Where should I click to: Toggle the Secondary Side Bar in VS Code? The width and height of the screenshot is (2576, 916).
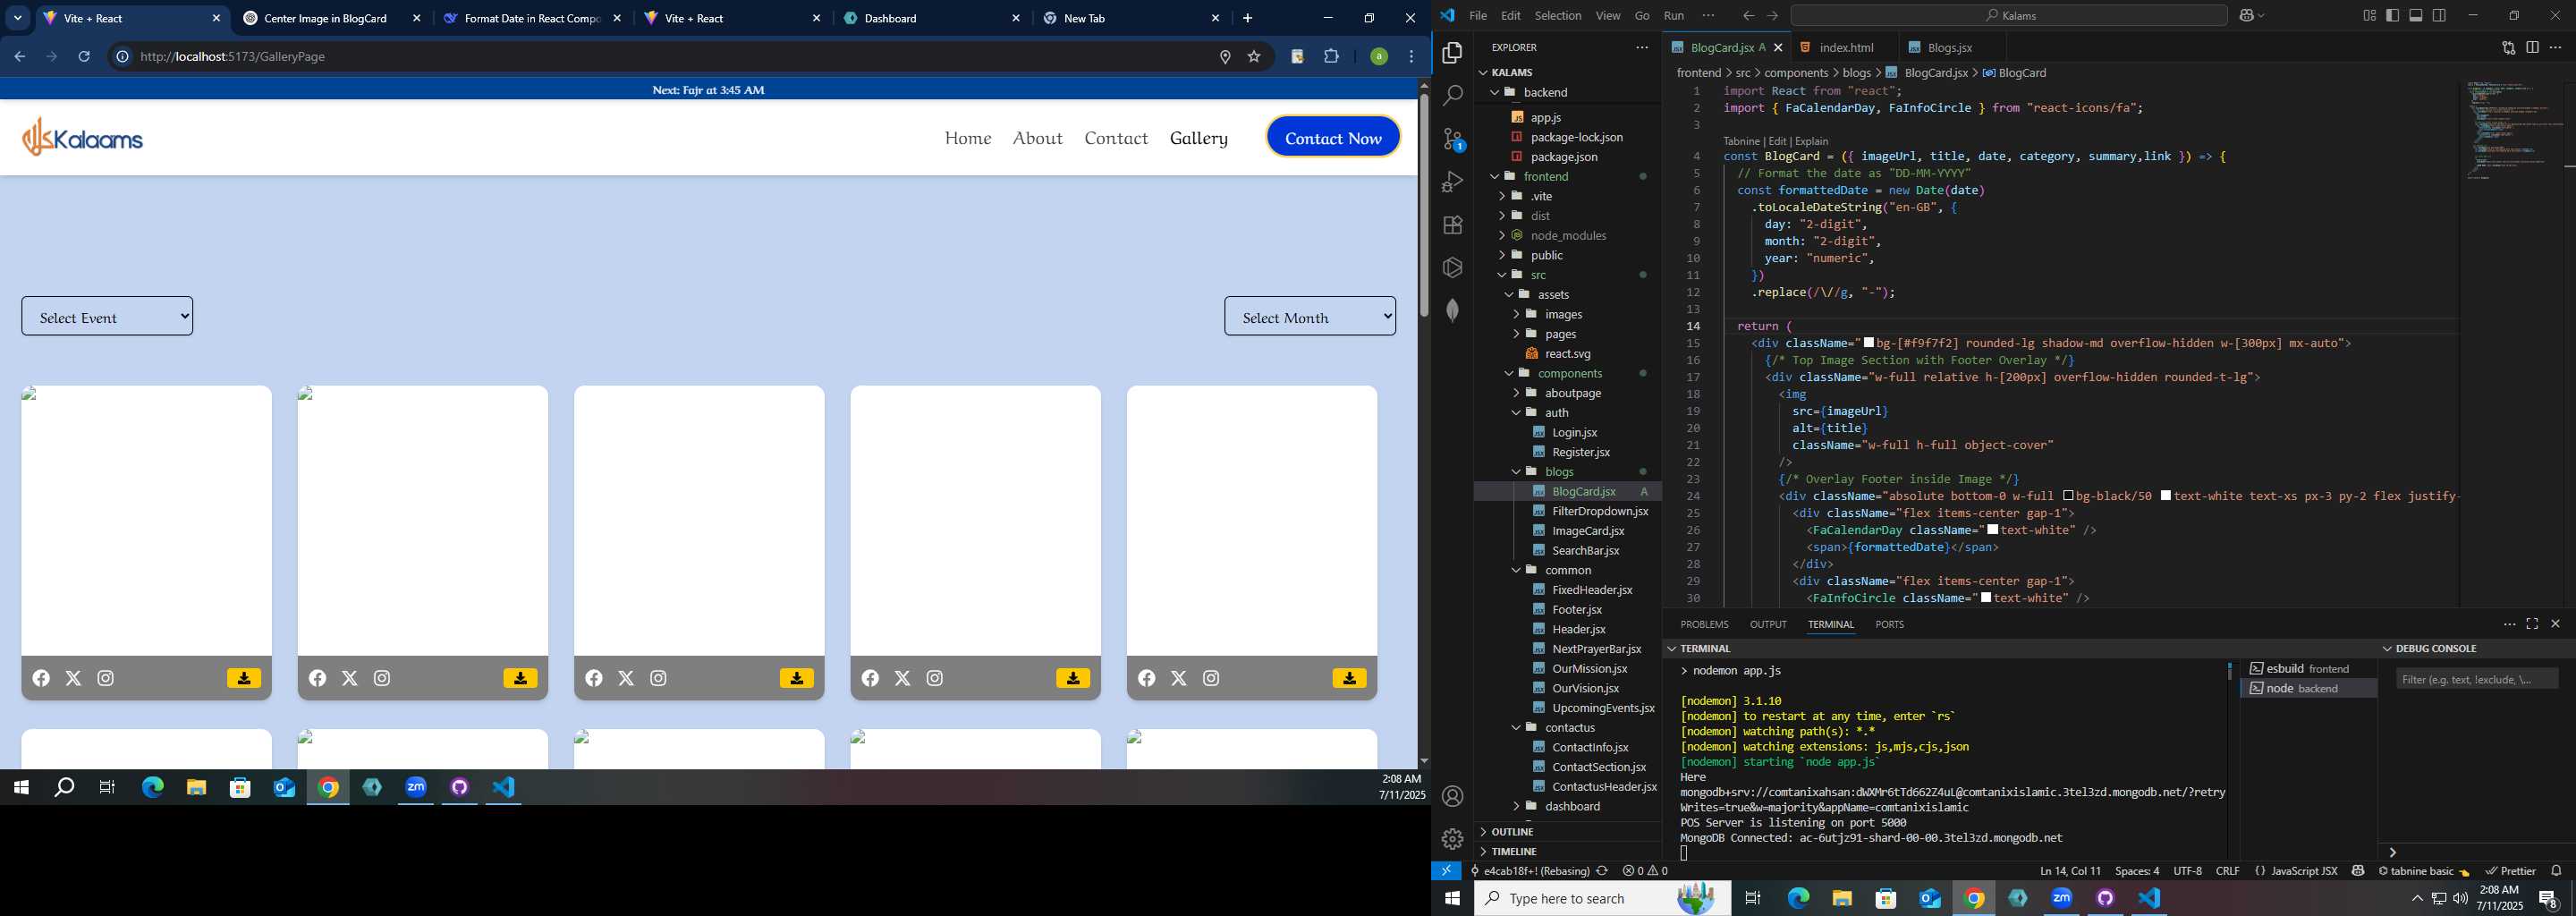pyautogui.click(x=2440, y=16)
